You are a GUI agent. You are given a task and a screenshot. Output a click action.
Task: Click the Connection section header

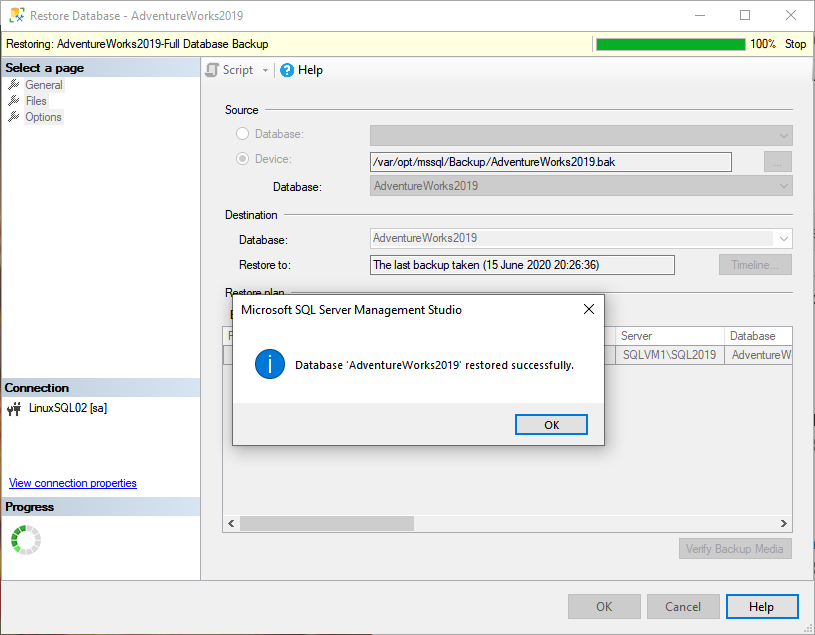tap(101, 388)
